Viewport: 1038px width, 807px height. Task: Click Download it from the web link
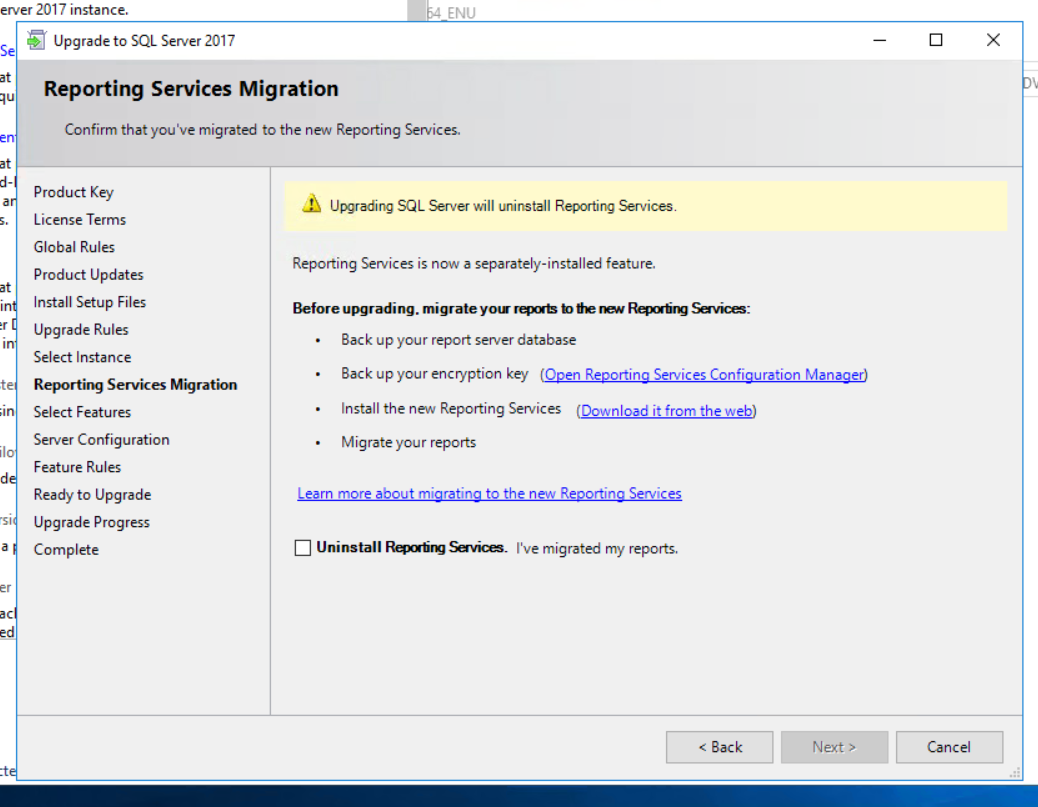tap(666, 410)
